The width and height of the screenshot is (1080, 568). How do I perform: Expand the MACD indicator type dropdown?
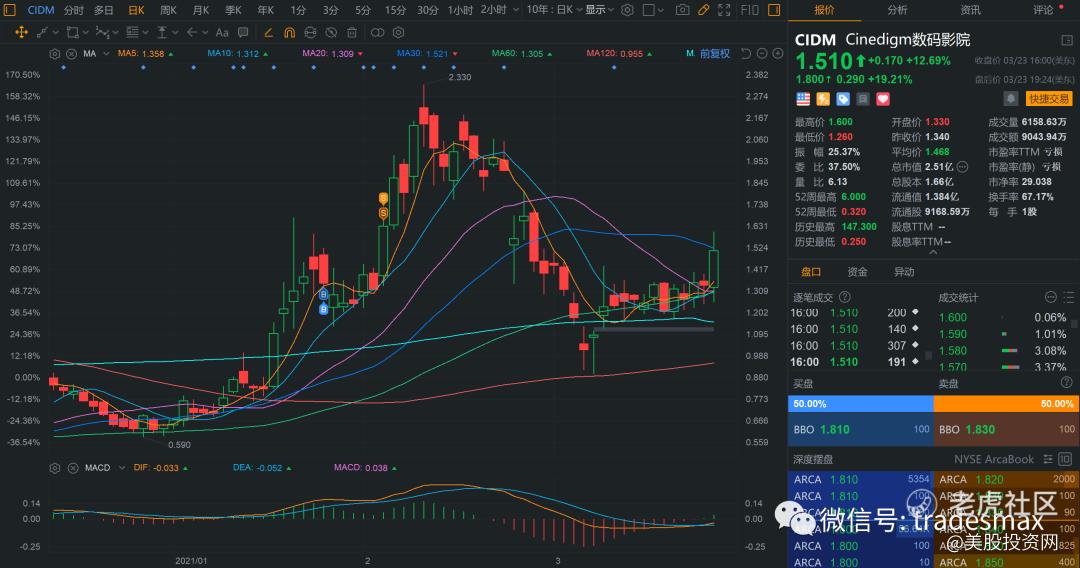pos(122,468)
